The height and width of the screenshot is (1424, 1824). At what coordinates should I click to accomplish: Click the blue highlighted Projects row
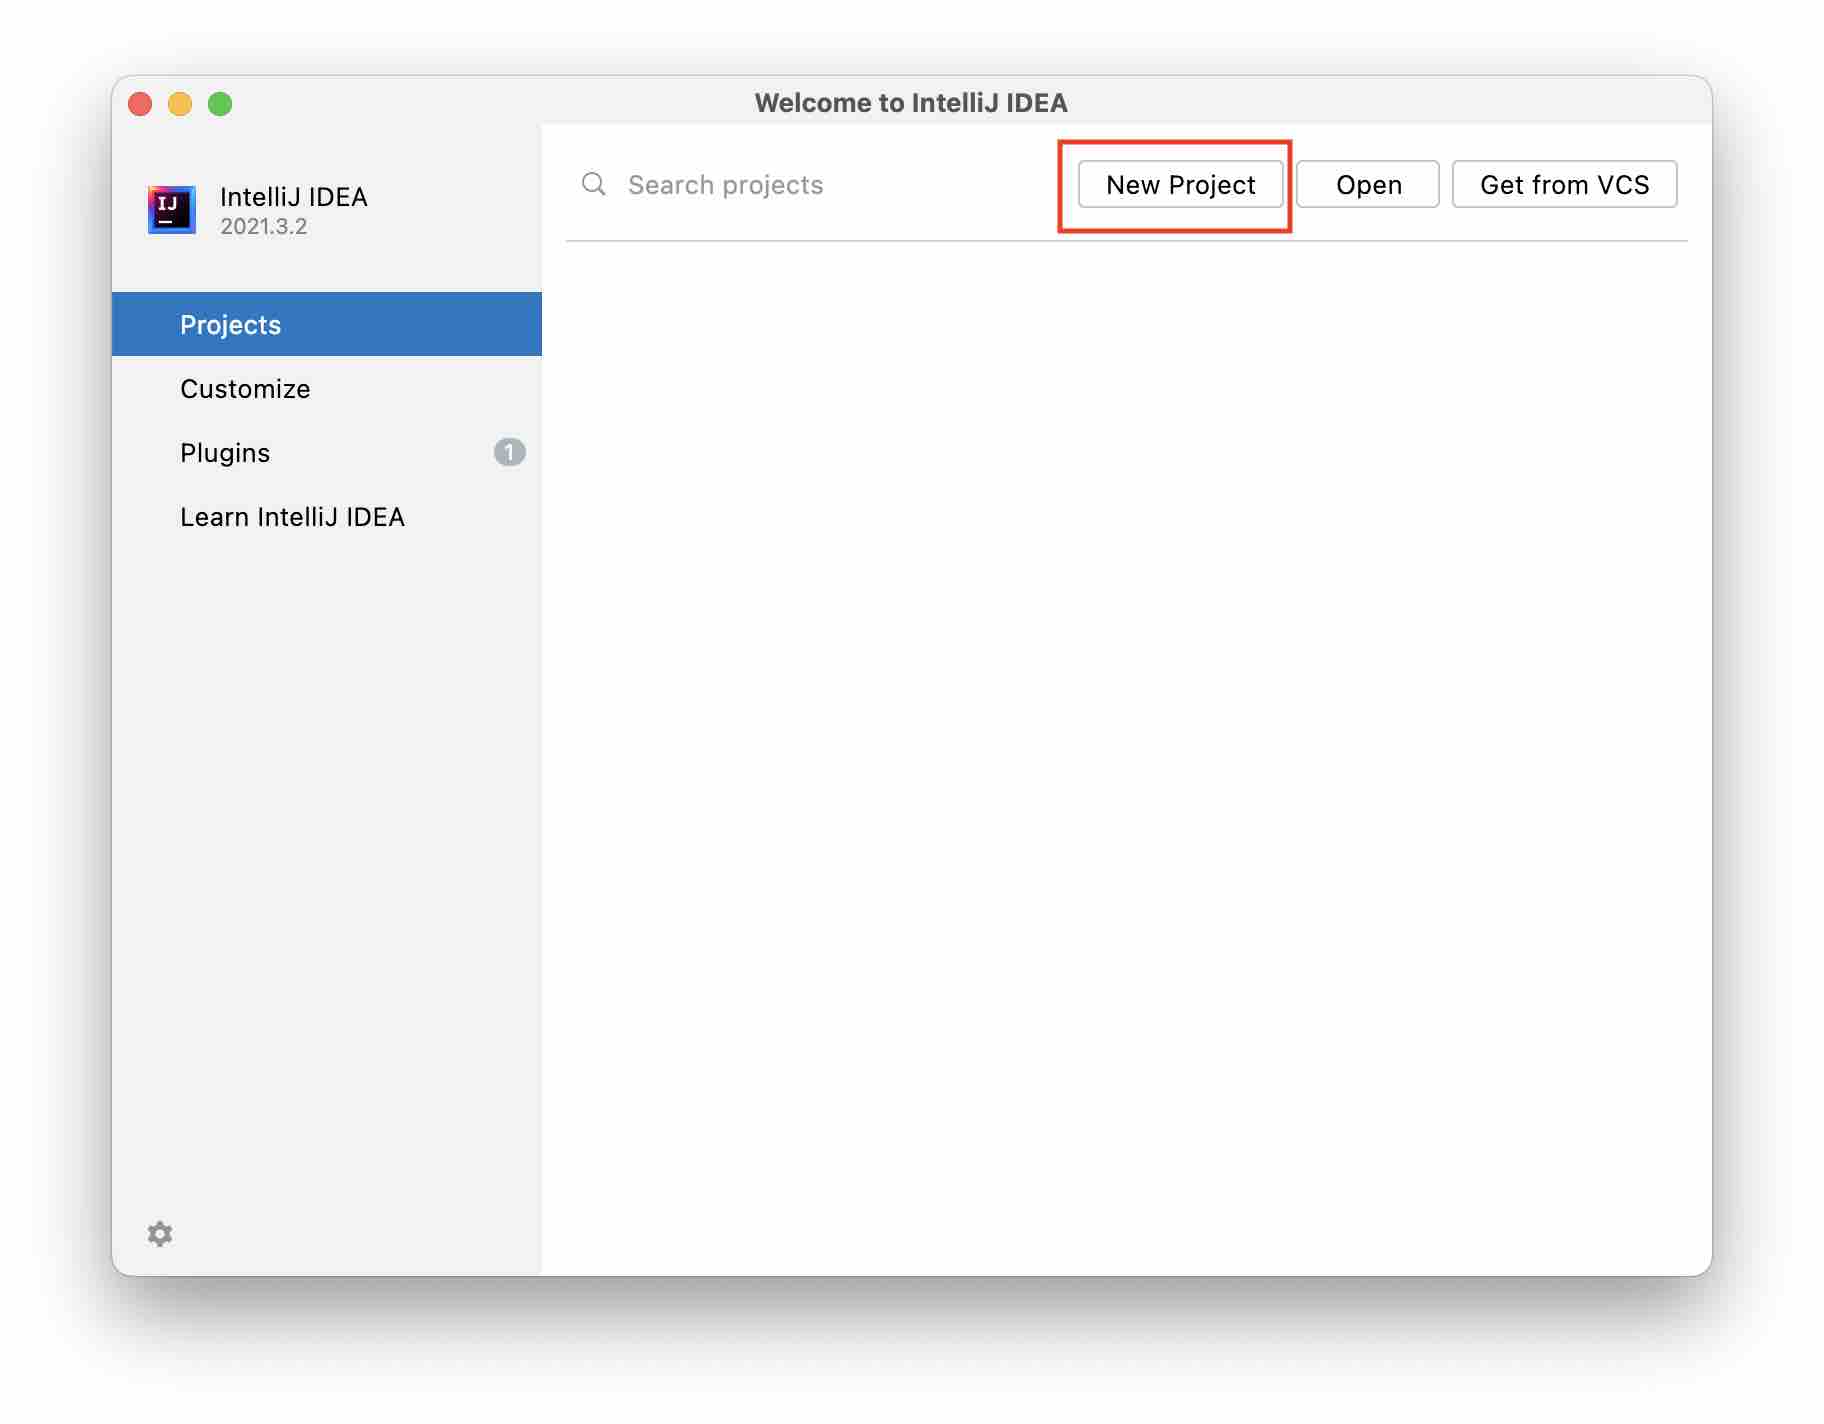point(327,323)
